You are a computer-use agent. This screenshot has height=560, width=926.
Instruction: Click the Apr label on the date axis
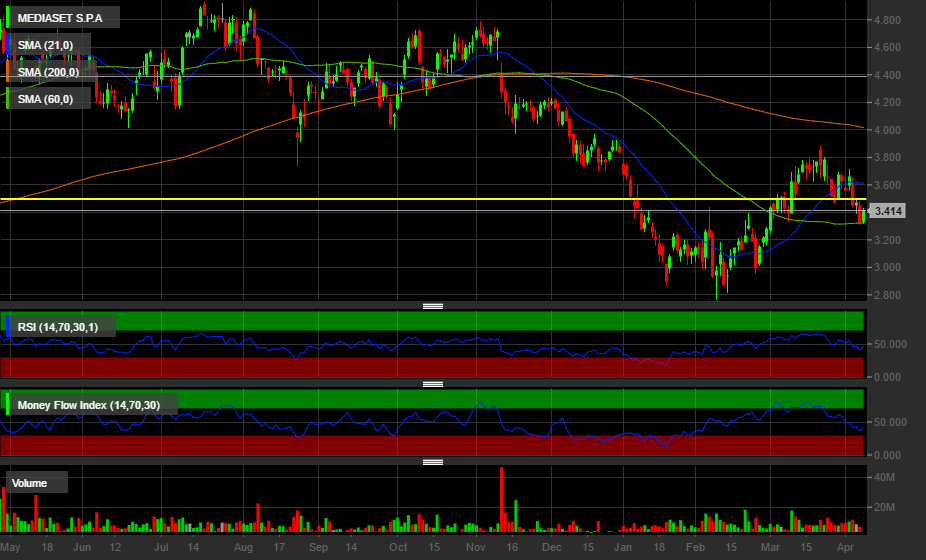pos(846,548)
